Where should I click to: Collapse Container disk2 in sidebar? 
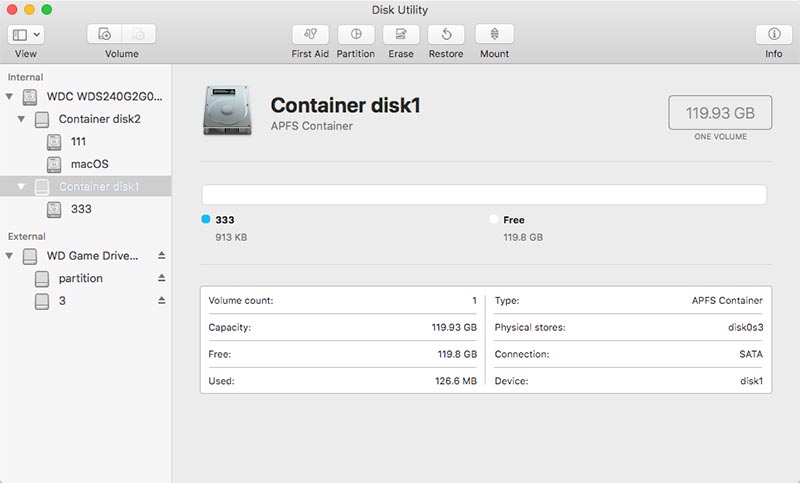(22, 119)
